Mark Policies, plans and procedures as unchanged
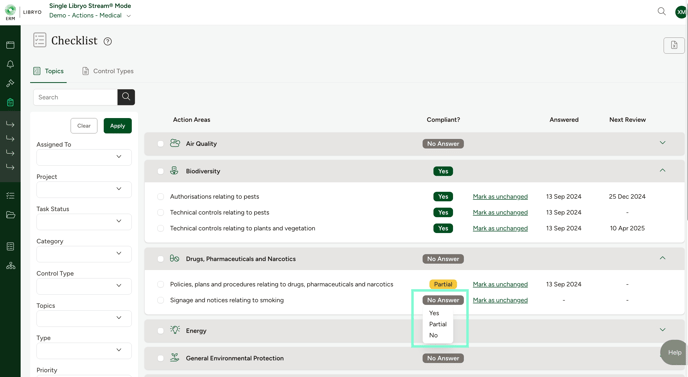The height and width of the screenshot is (377, 688). pos(500,284)
